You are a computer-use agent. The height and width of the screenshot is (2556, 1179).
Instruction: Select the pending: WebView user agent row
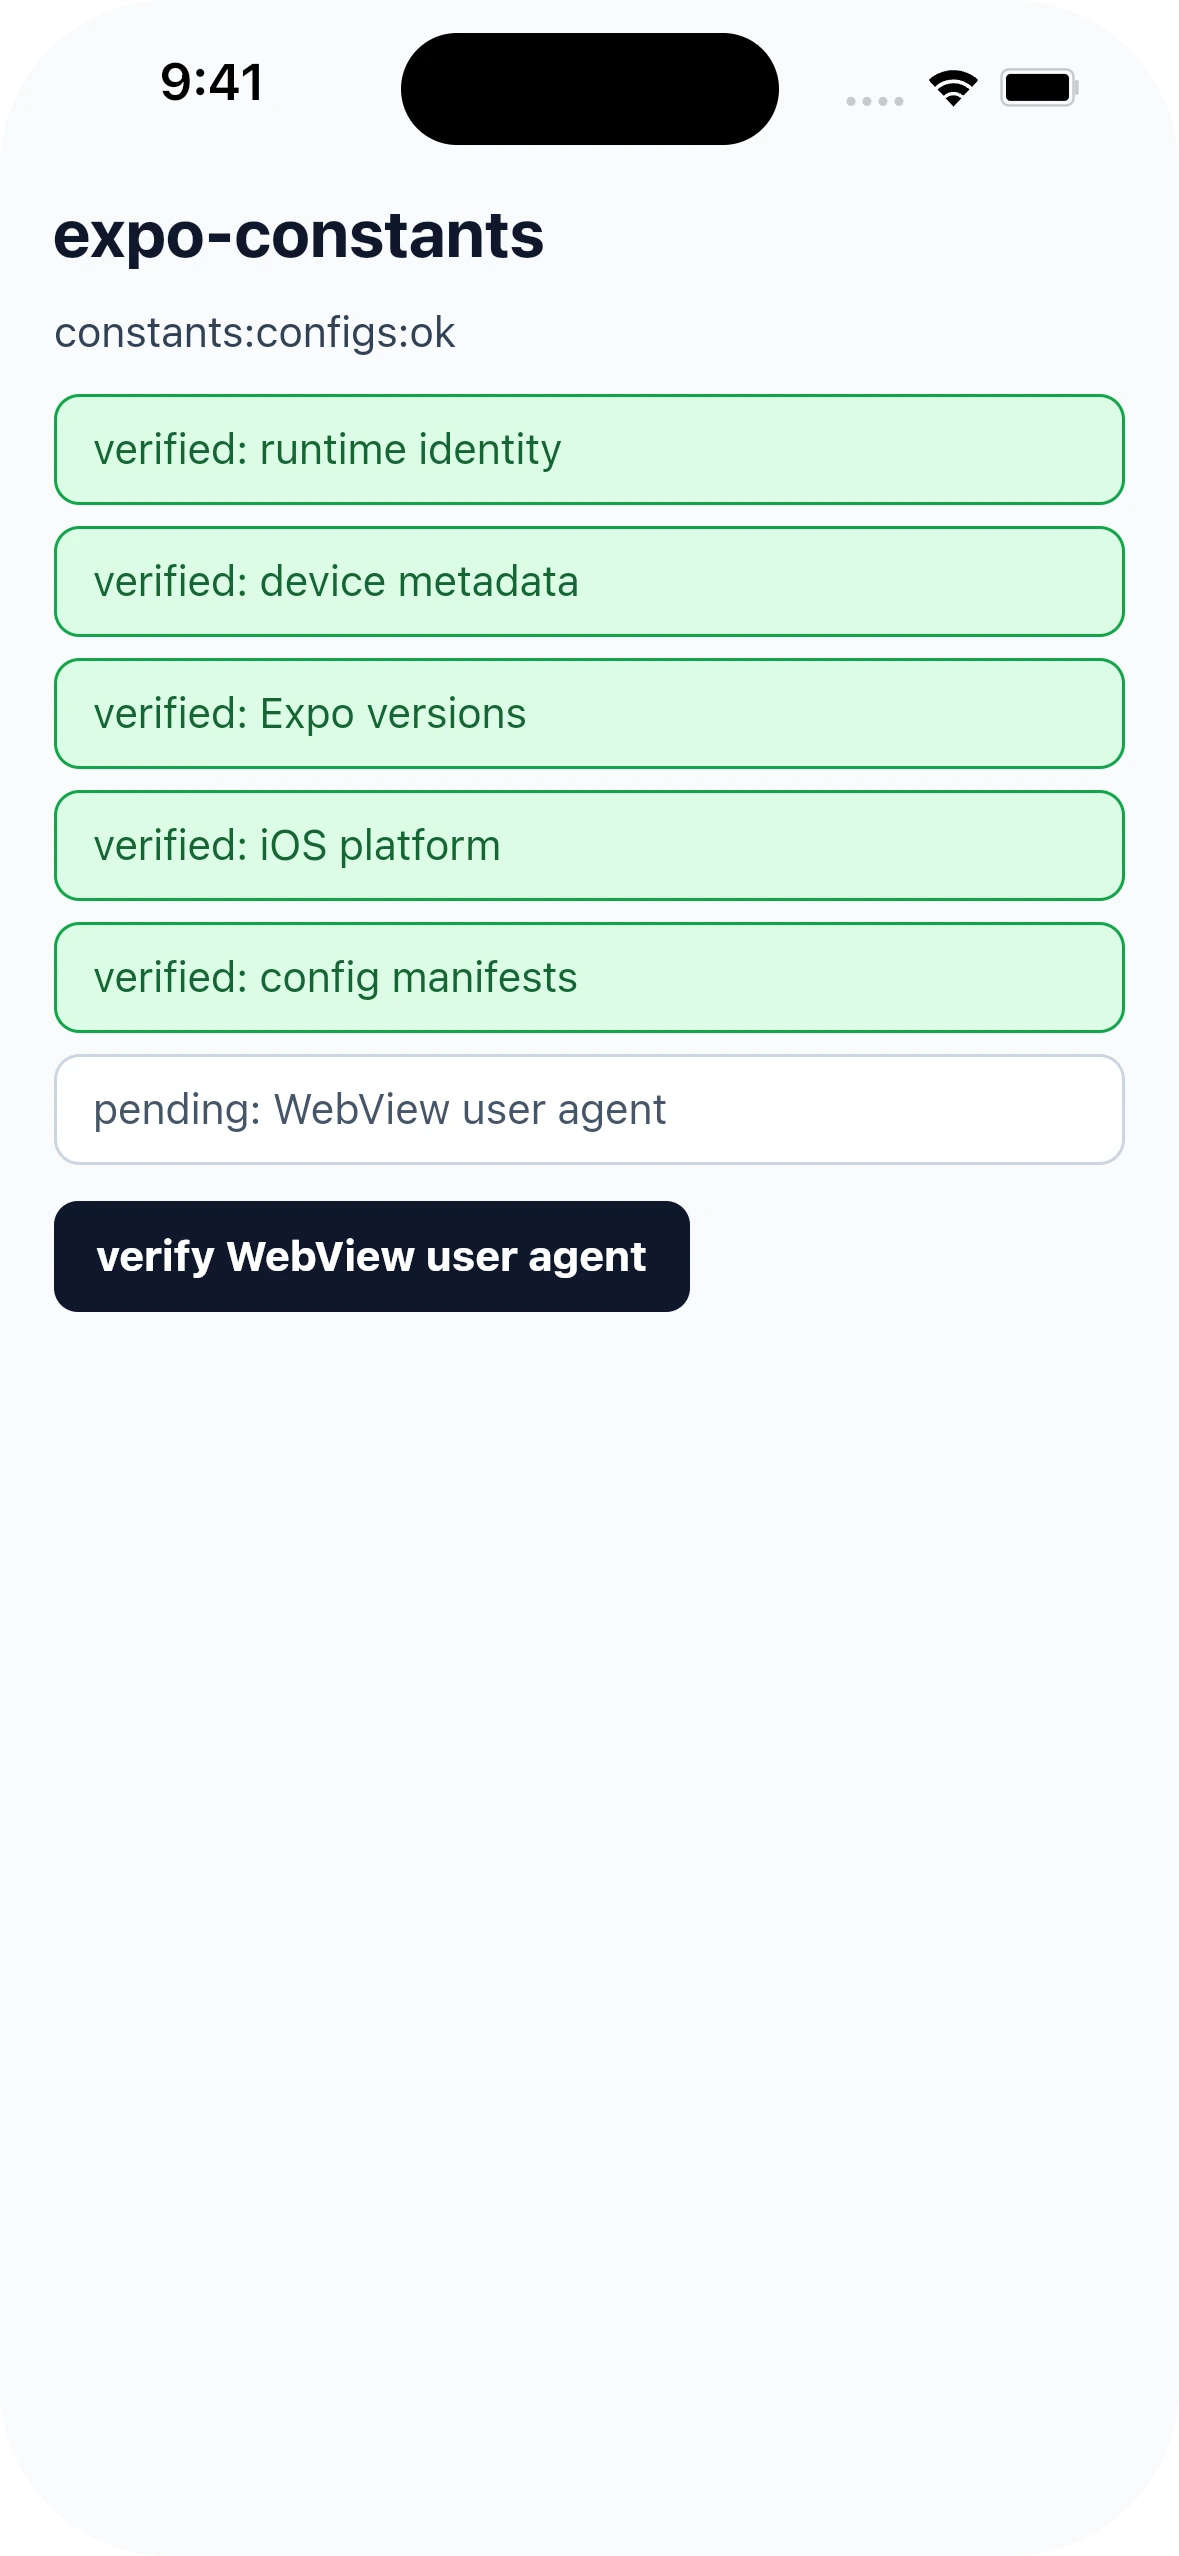click(x=589, y=1110)
